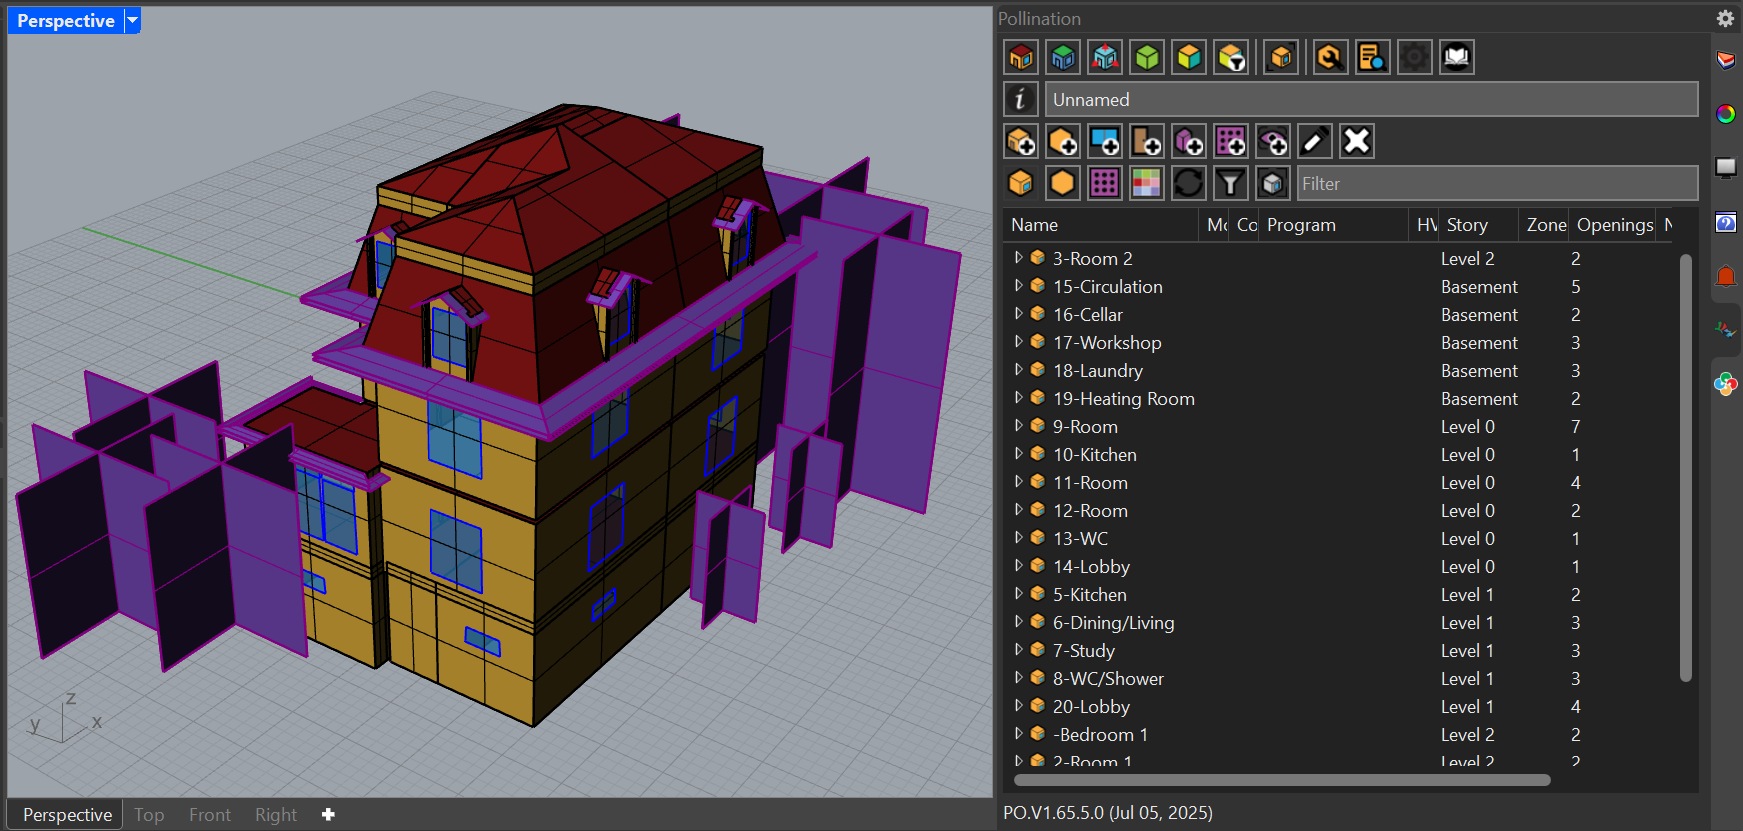Switch to the Front viewport tab

210,815
